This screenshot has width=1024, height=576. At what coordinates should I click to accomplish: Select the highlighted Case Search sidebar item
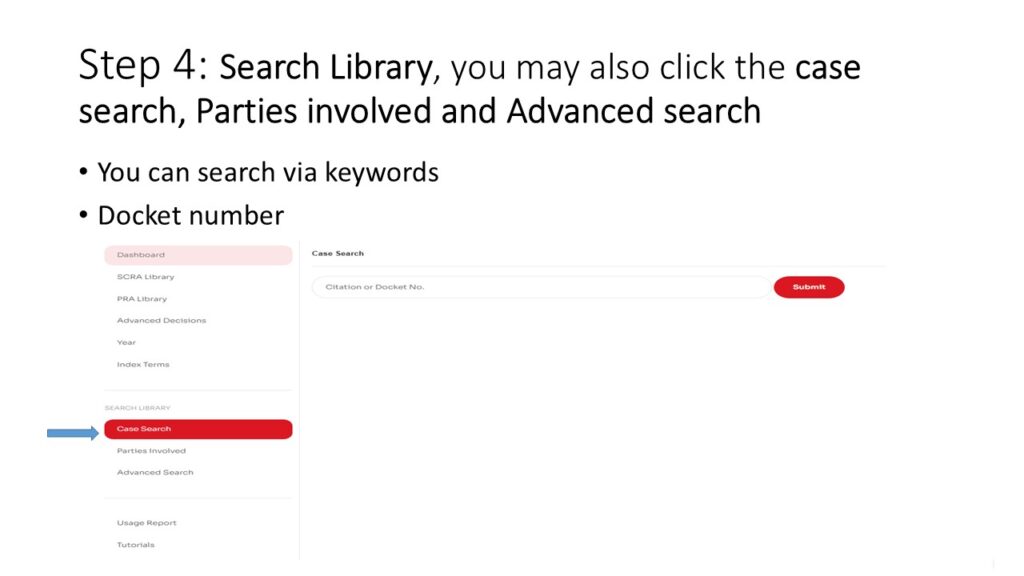click(144, 429)
